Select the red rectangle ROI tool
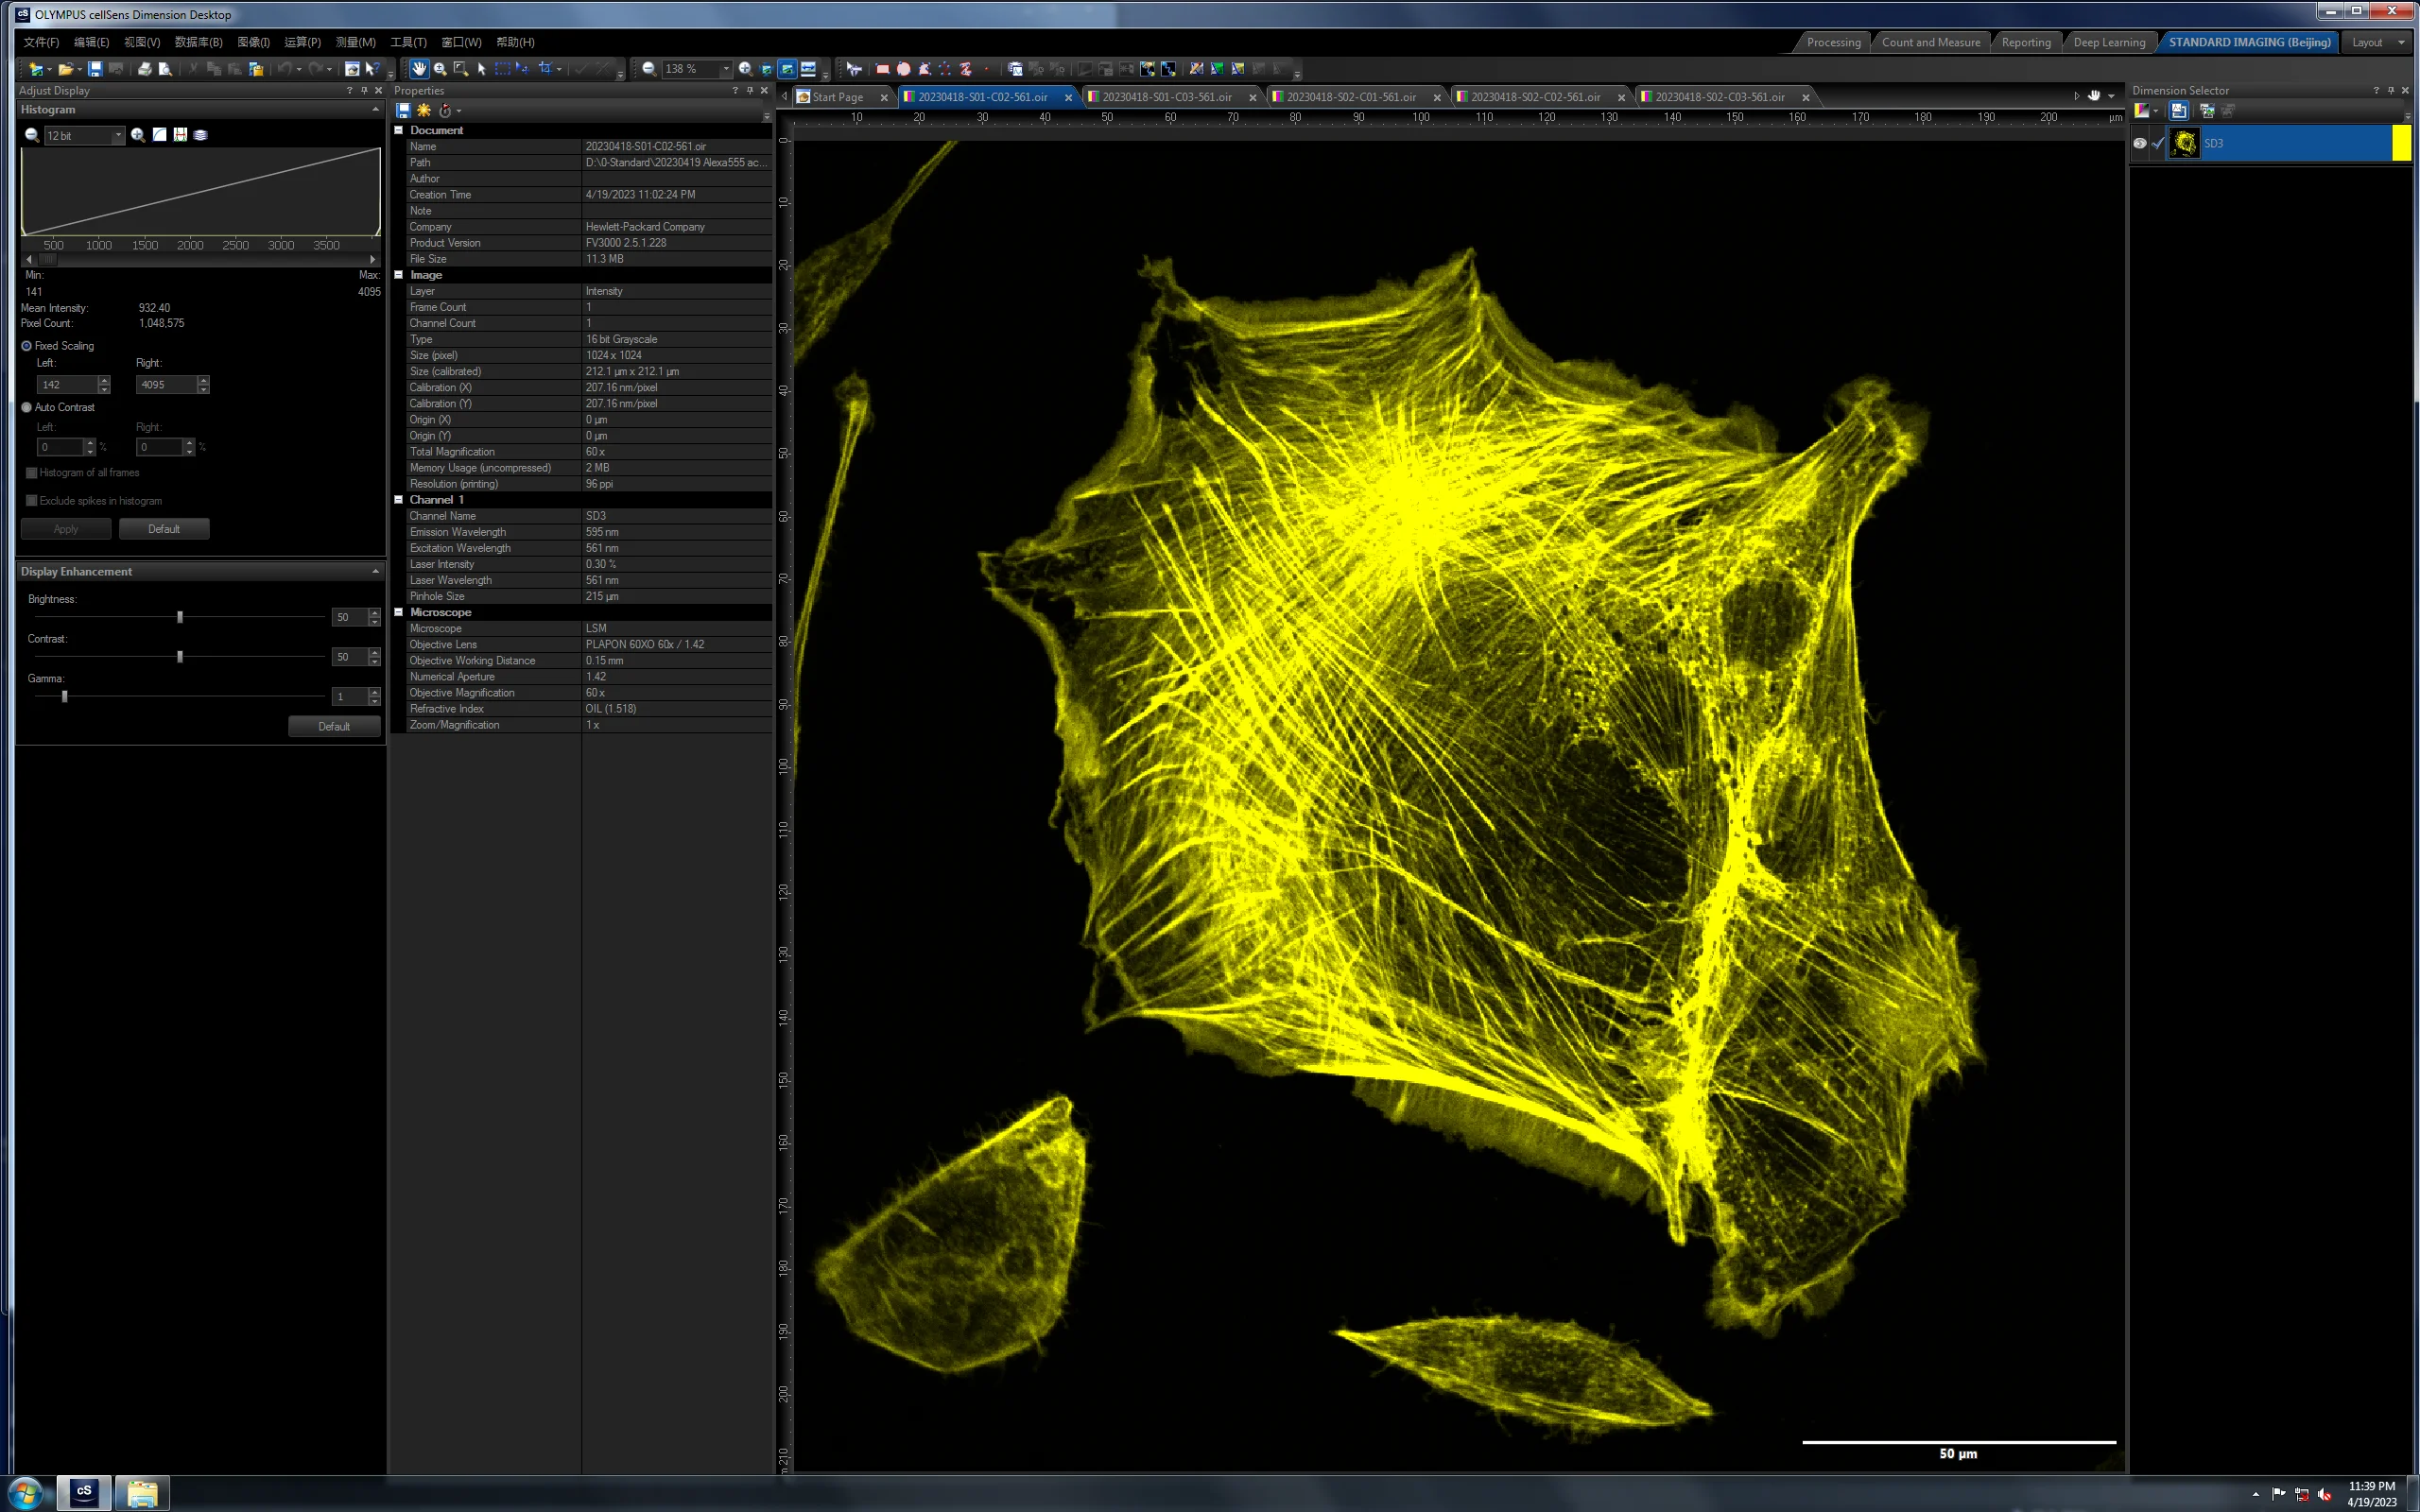The height and width of the screenshot is (1512, 2420). [x=882, y=69]
